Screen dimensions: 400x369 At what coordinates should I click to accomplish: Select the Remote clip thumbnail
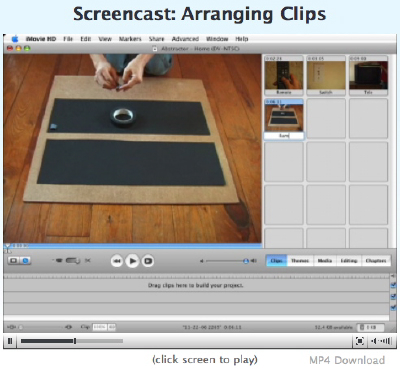[284, 76]
